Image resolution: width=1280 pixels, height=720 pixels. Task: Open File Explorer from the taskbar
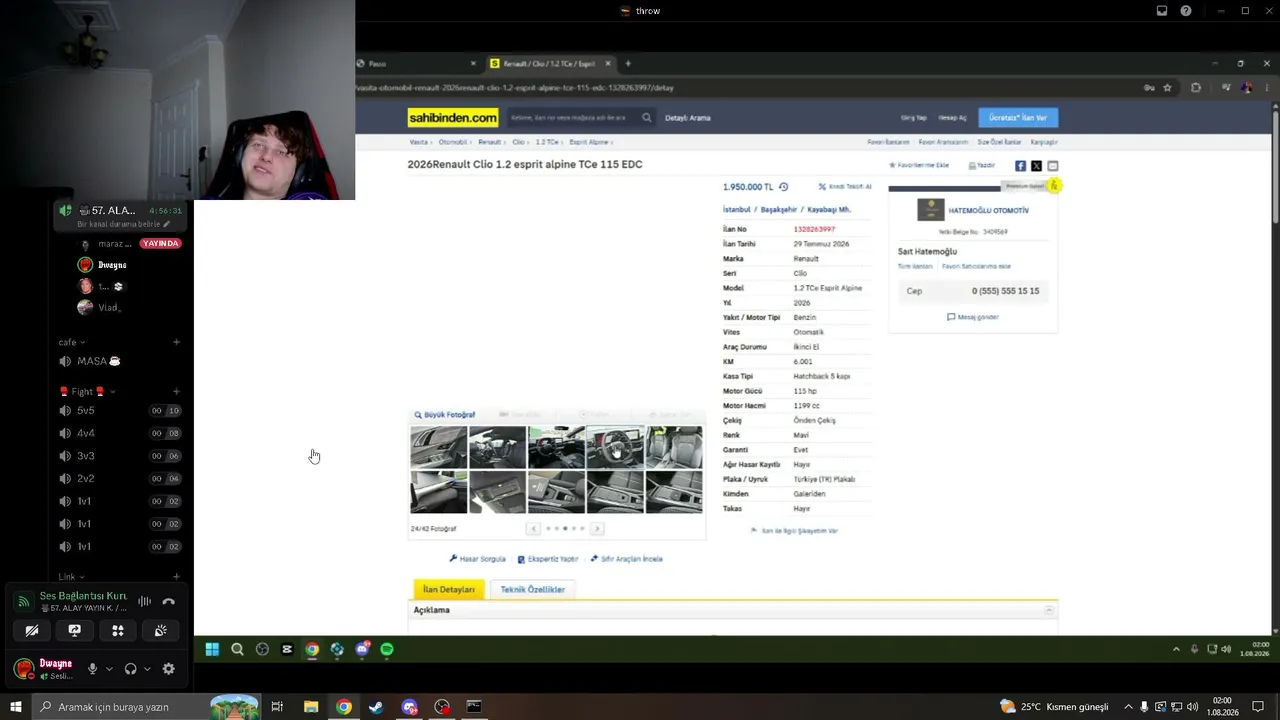(311, 707)
